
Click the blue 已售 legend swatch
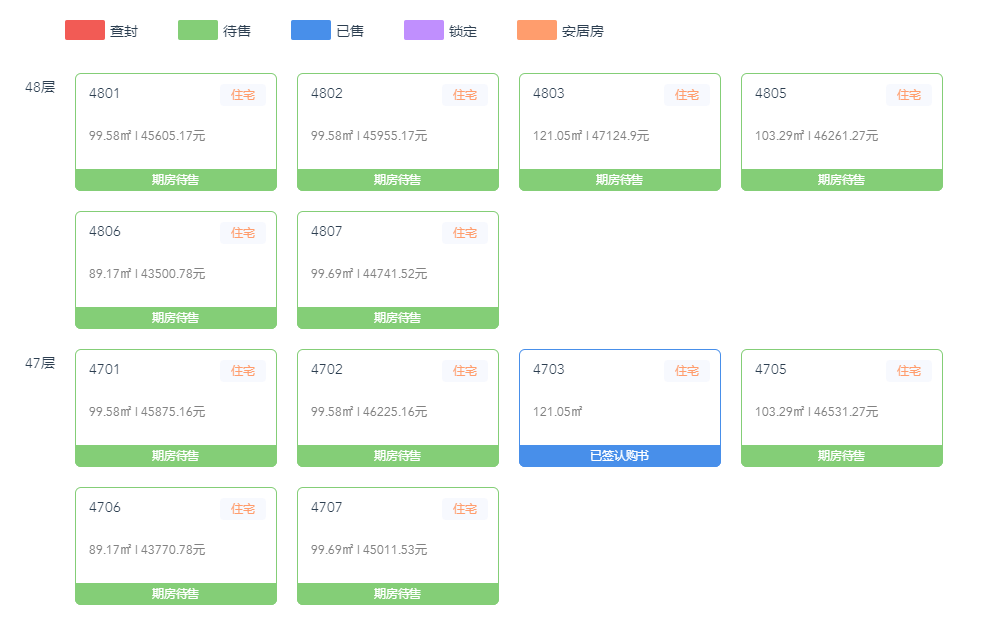coord(311,30)
